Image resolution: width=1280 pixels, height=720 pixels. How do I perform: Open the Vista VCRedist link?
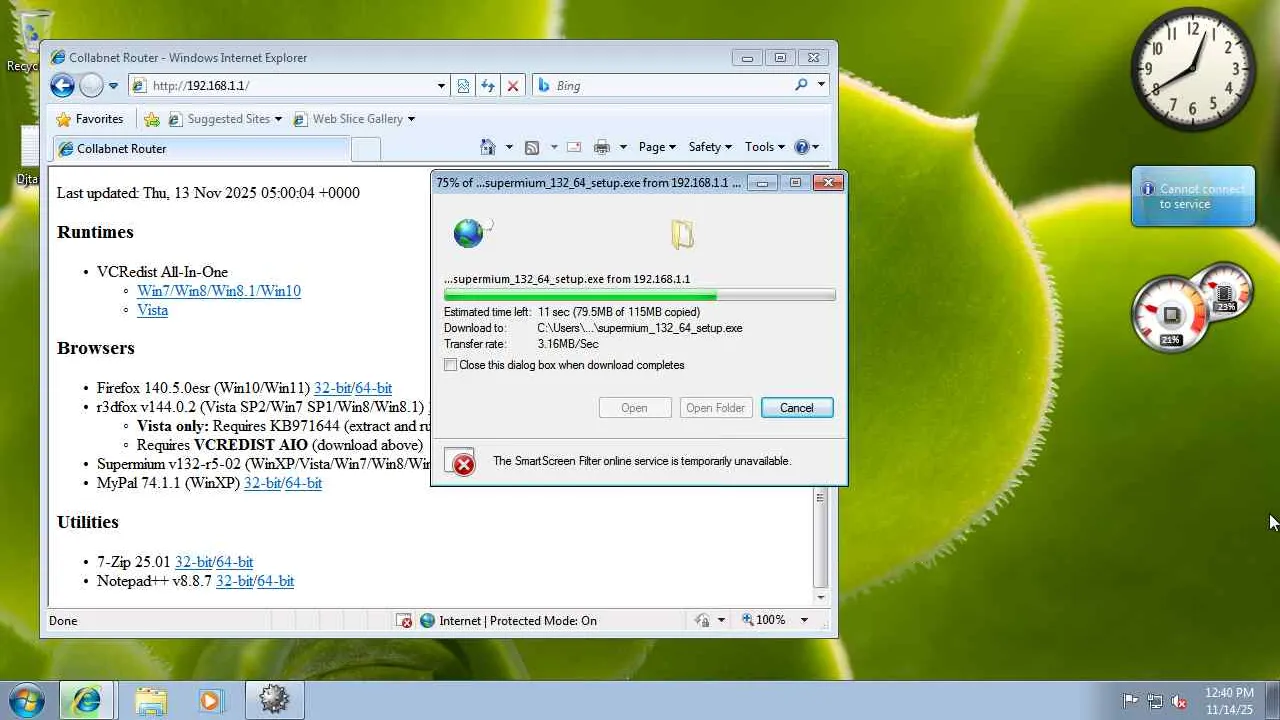pyautogui.click(x=152, y=310)
